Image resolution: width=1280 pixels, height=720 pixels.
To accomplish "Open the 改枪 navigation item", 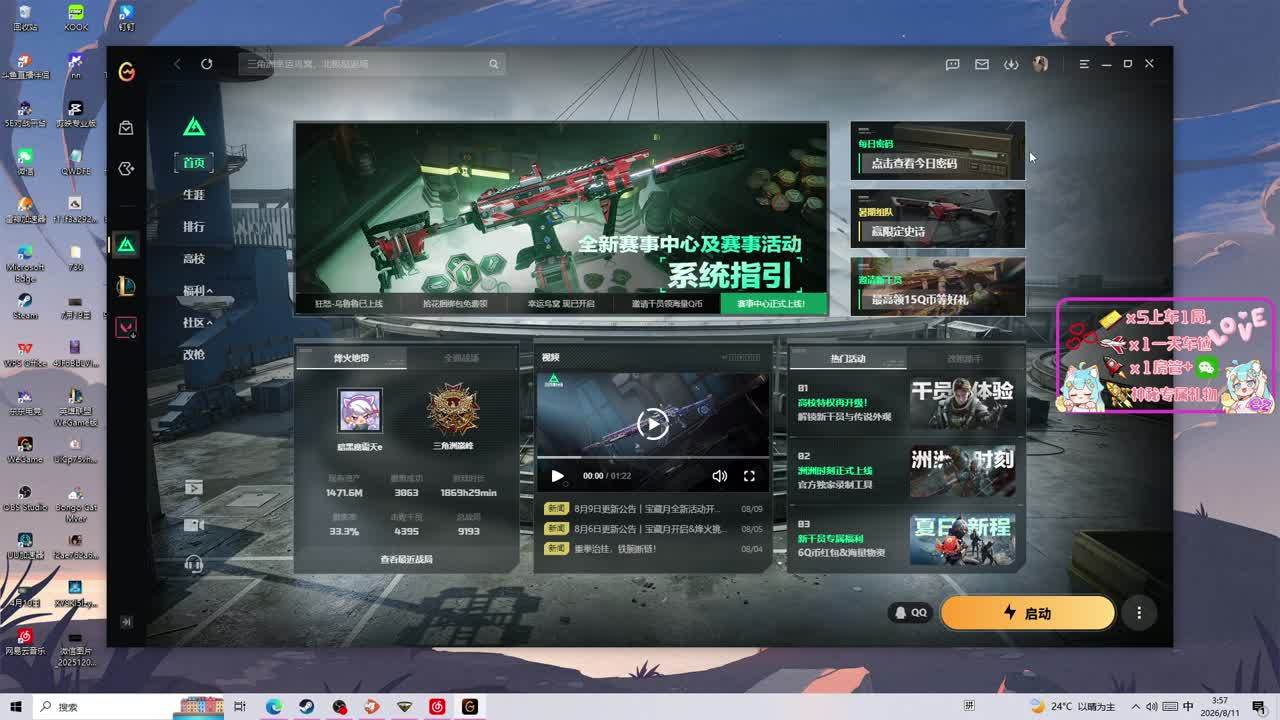I will coord(194,355).
